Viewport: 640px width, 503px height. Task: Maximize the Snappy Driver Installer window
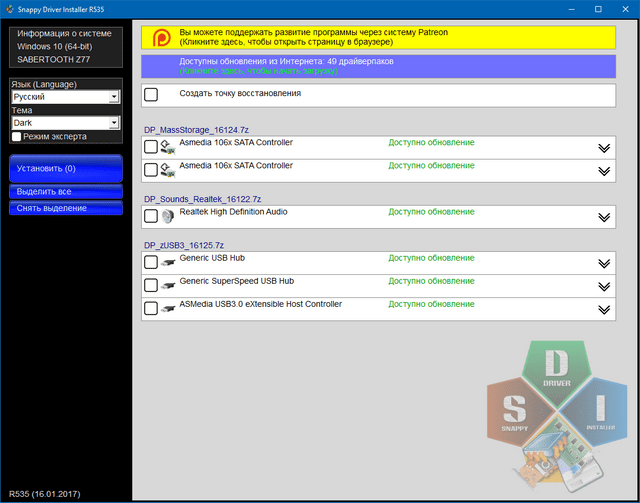coord(598,9)
